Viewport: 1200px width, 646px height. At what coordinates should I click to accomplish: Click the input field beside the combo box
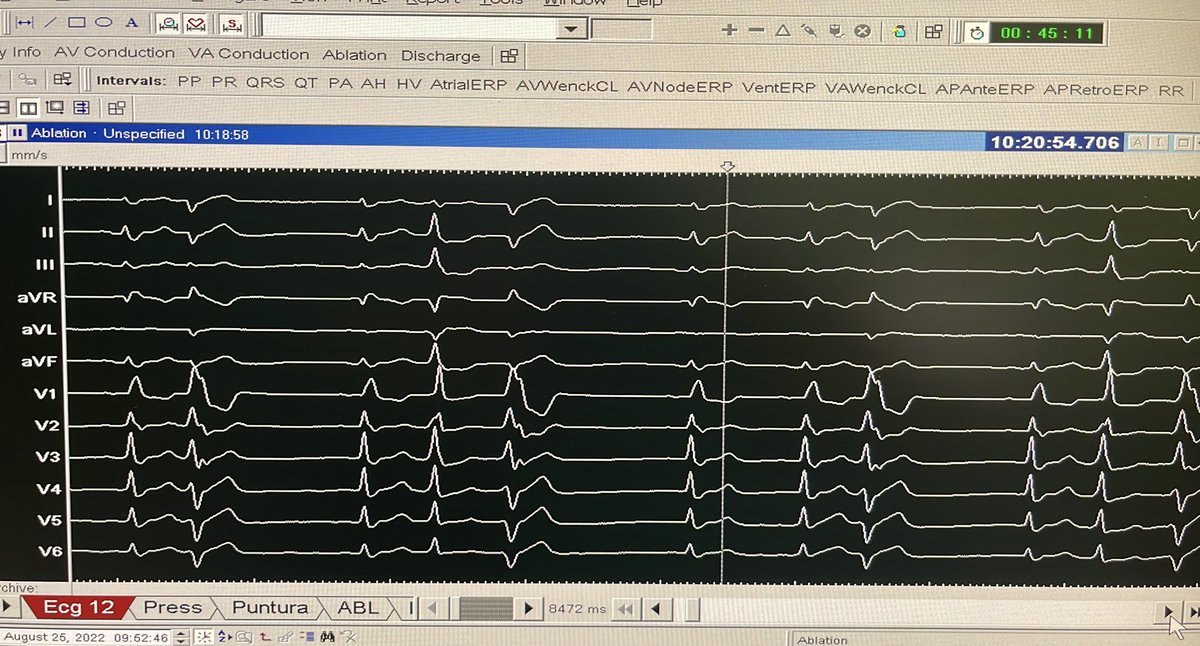(622, 29)
